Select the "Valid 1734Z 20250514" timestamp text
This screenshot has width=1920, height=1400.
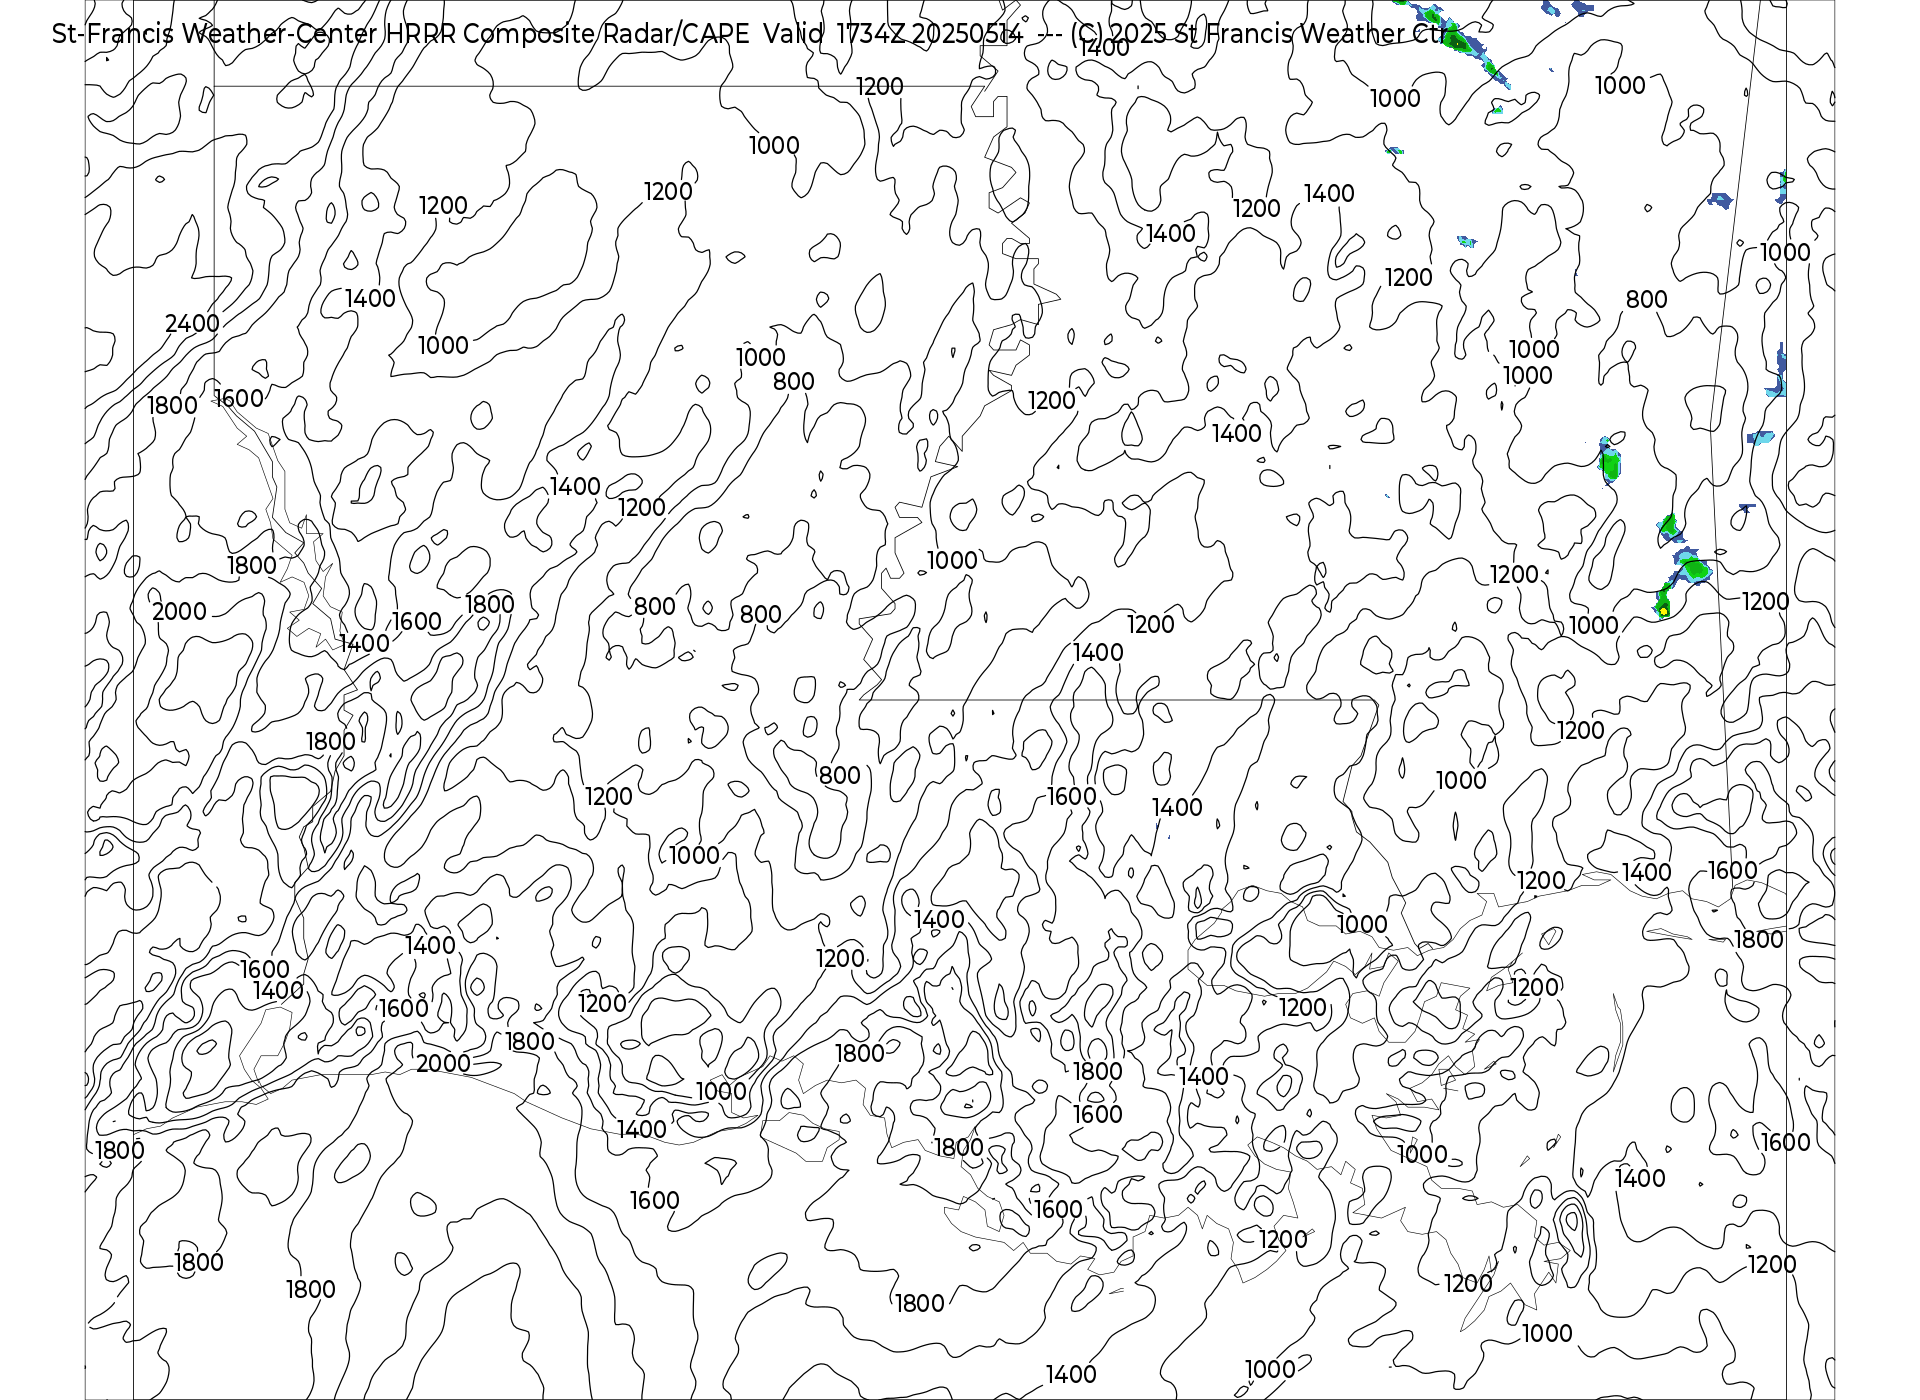tap(893, 34)
